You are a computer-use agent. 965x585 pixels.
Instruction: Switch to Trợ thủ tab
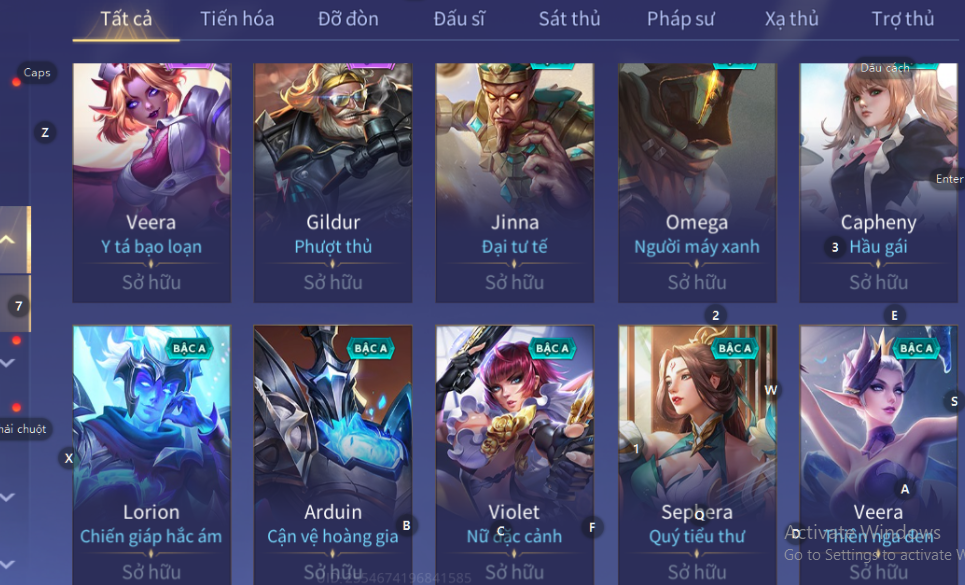tap(903, 19)
